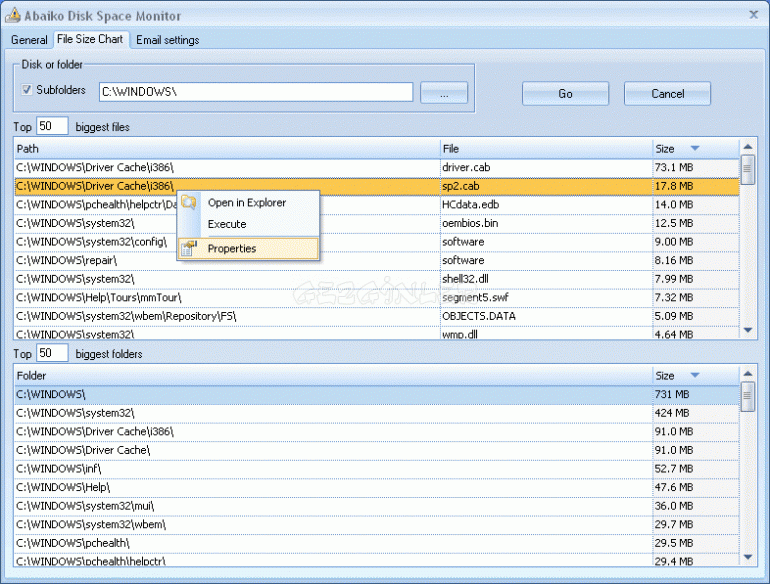Select the C:\WINDOWS\inf\ folder row
Screen dimensions: 770x584
point(377,469)
